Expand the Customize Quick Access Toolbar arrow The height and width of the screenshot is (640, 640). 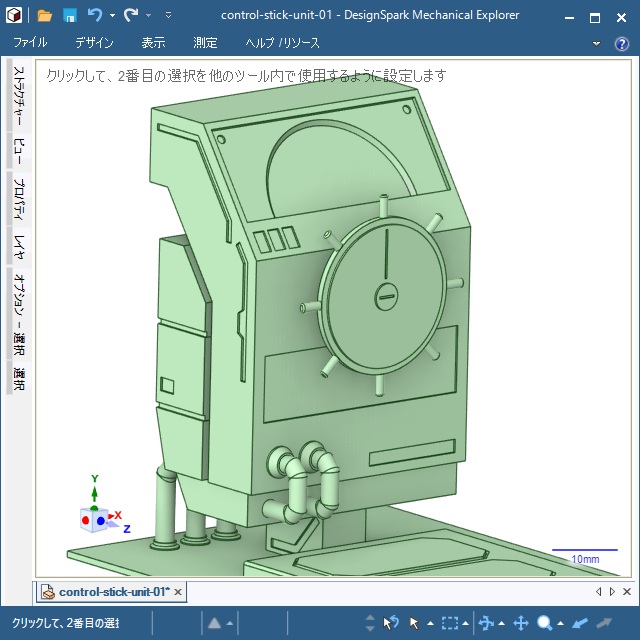pyautogui.click(x=168, y=16)
